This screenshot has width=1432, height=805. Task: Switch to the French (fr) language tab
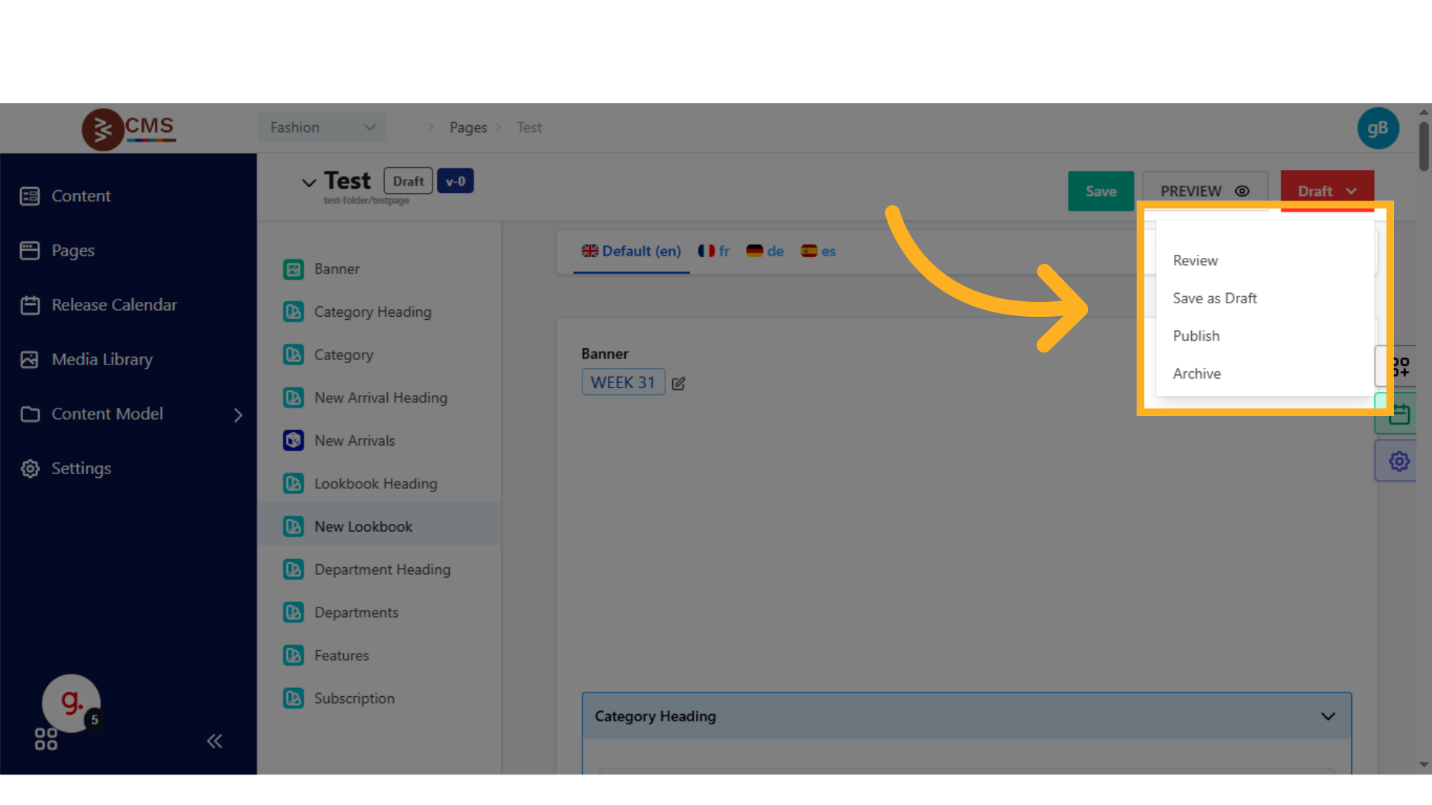[x=714, y=251]
